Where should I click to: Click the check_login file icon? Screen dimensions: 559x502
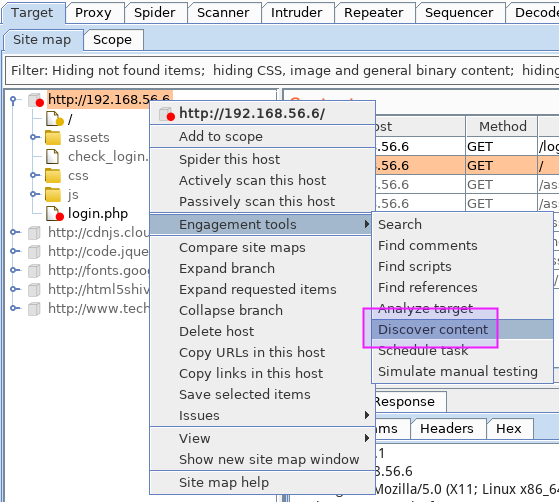[x=52, y=157]
